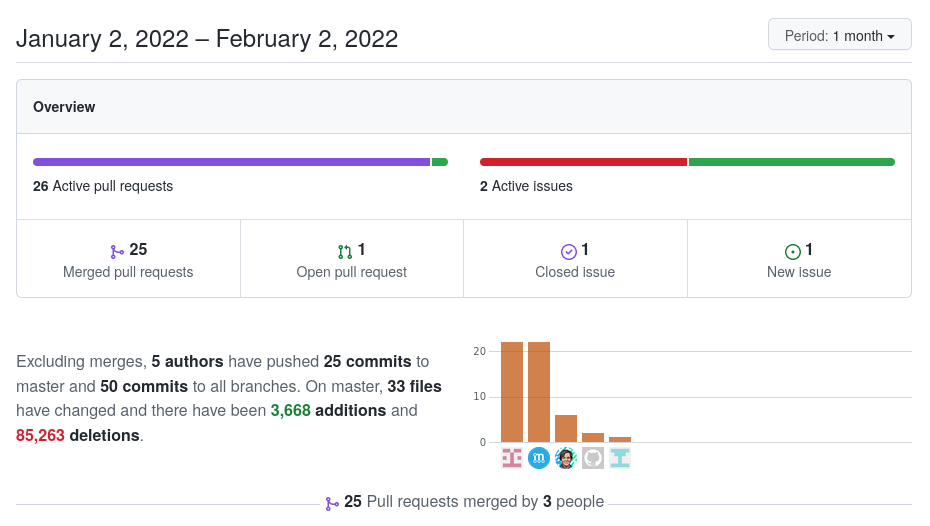The width and height of the screenshot is (930, 526).
Task: Click the purple closed issue checkmark icon
Action: tap(569, 251)
